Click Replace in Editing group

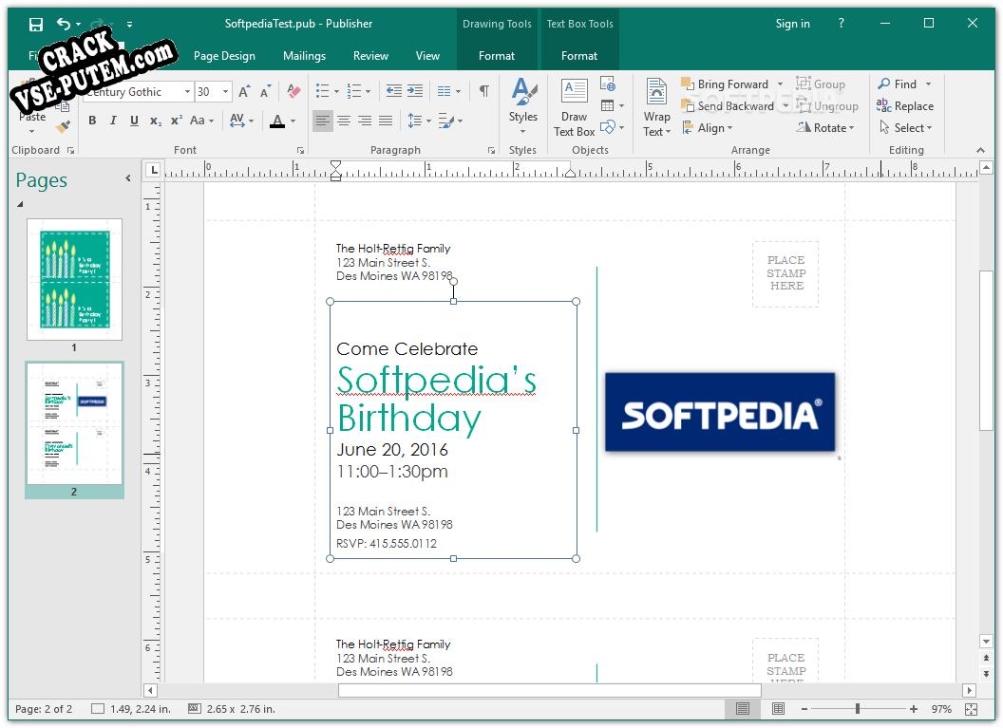click(x=905, y=106)
